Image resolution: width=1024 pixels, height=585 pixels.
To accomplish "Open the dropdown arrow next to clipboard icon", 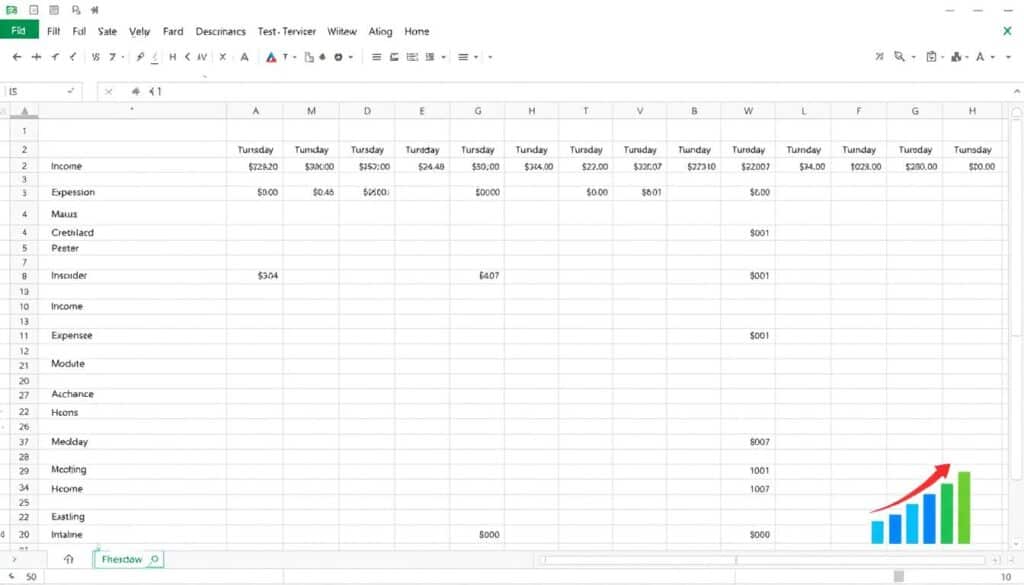I will coord(942,57).
